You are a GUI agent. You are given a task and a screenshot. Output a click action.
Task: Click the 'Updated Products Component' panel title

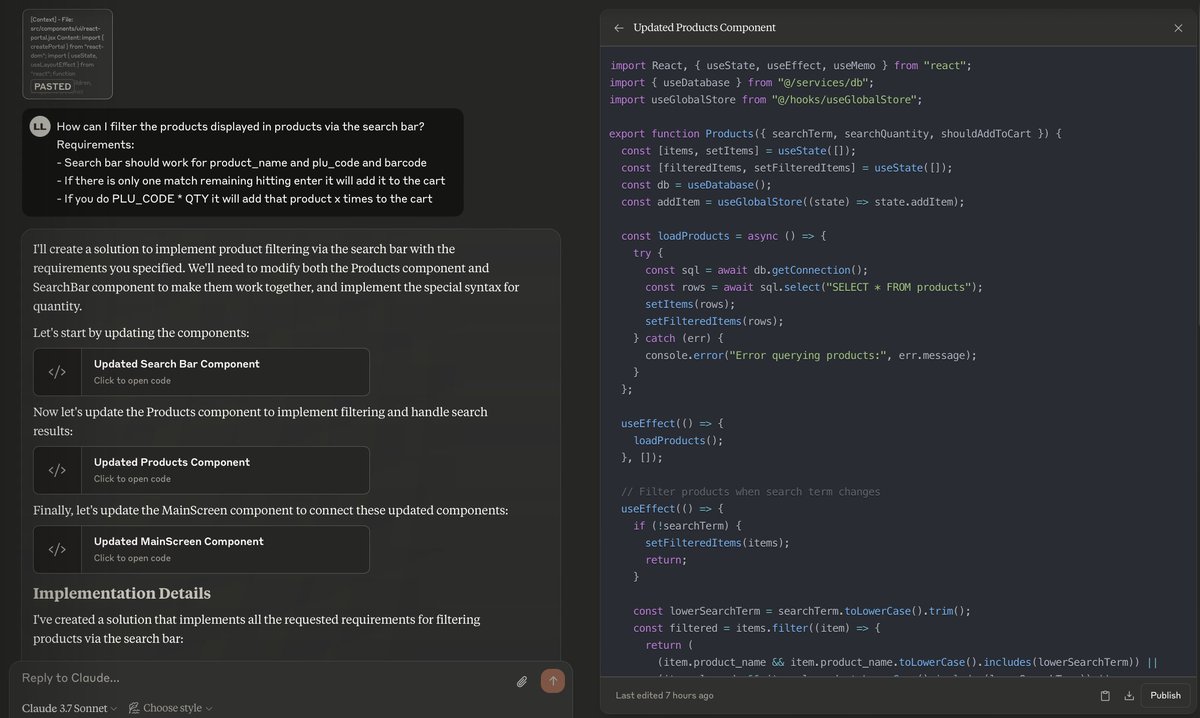704,28
